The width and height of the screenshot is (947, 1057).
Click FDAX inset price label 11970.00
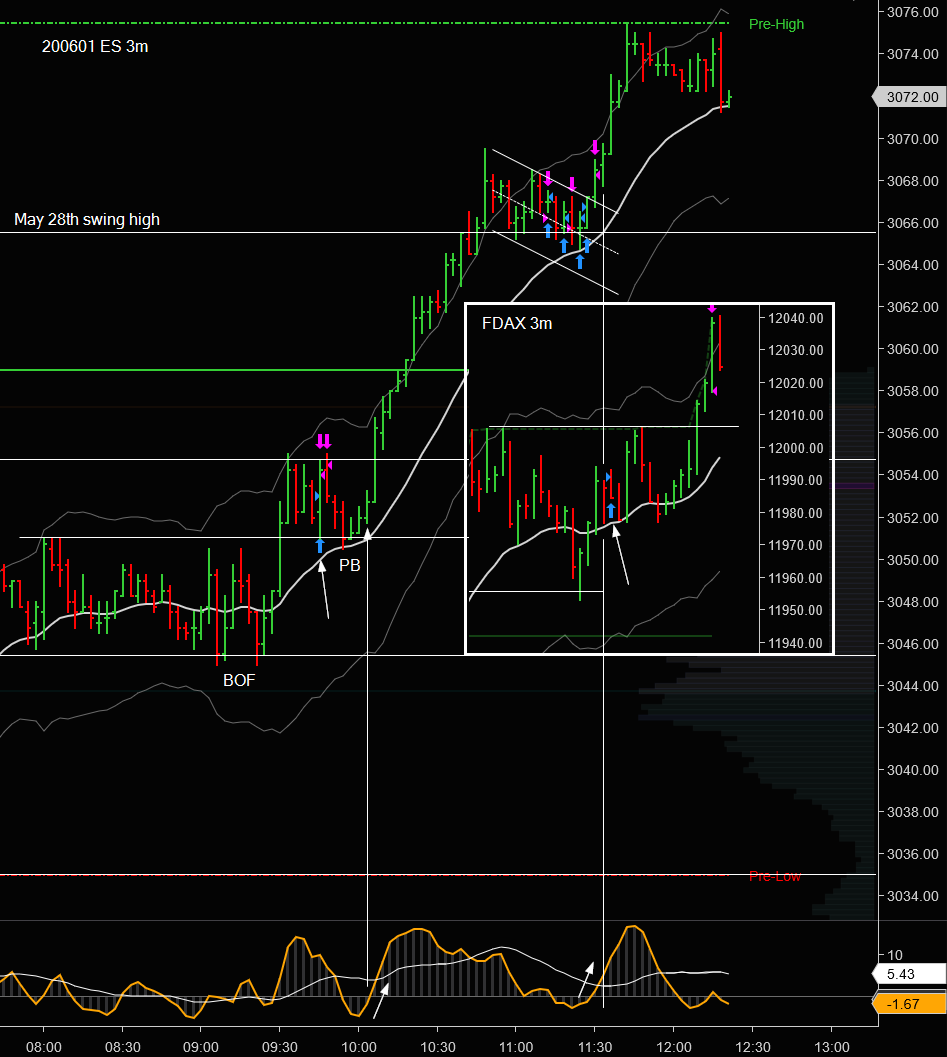pyautogui.click(x=795, y=545)
